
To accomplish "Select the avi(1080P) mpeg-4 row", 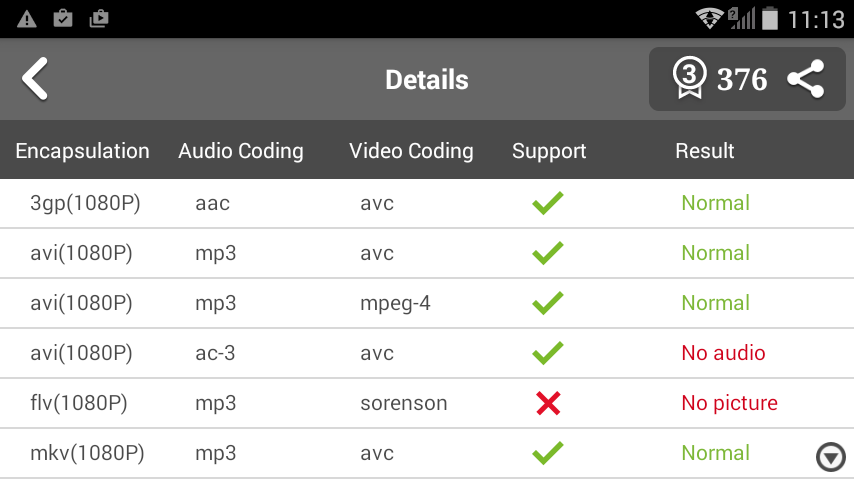I will (427, 303).
